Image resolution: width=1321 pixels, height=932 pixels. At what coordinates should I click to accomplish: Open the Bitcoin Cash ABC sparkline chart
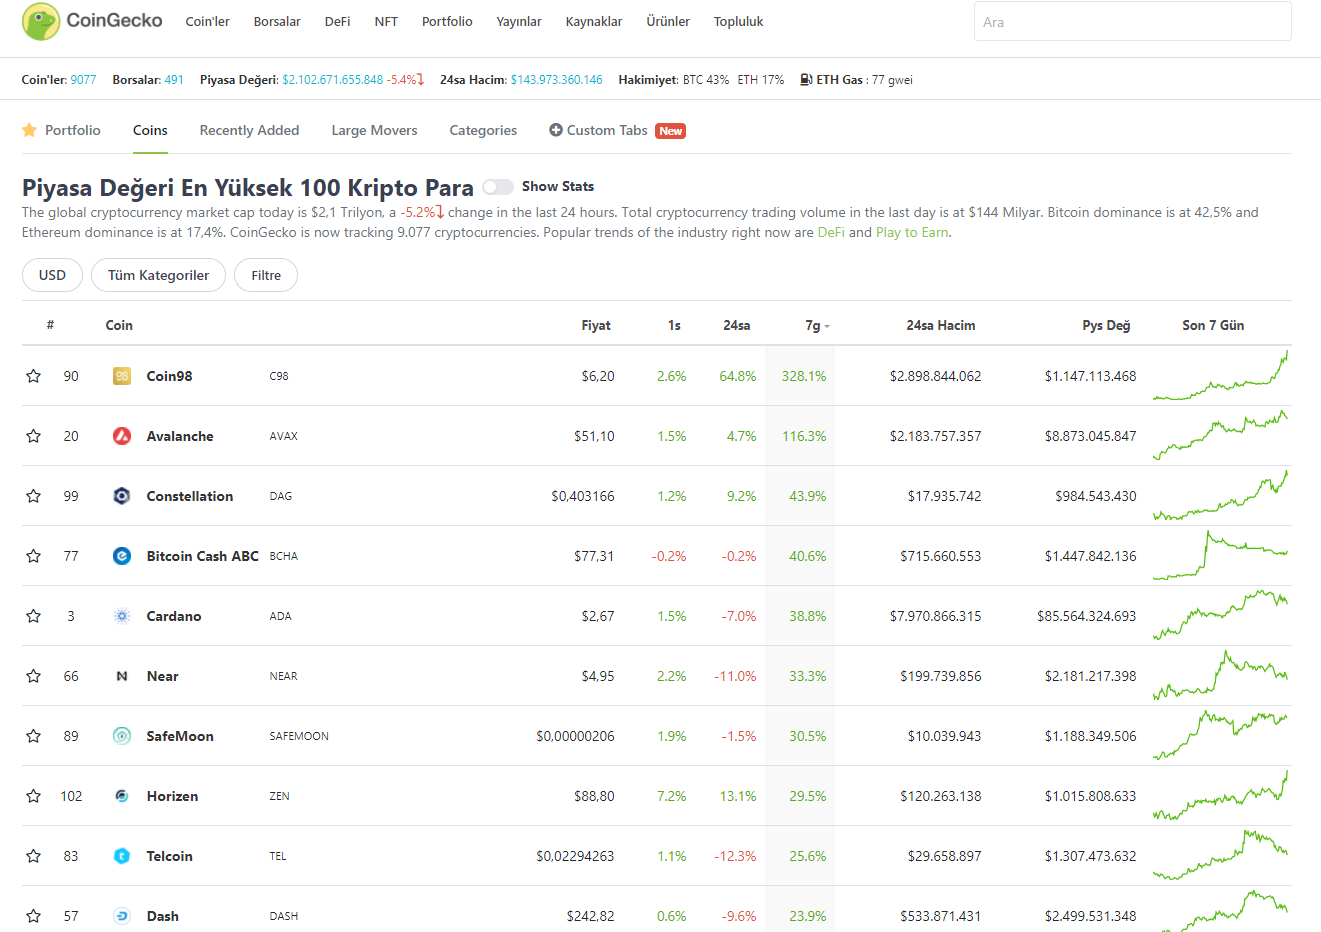[x=1220, y=556]
